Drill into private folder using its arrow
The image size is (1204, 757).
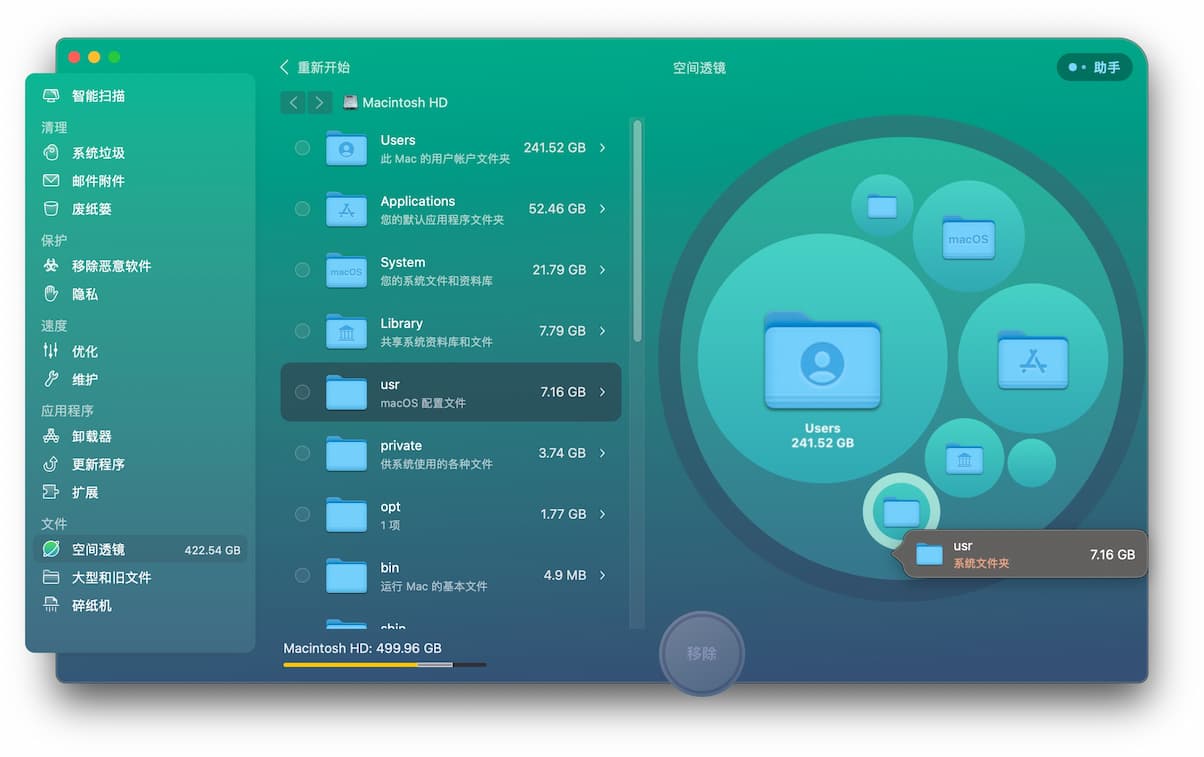coord(603,453)
